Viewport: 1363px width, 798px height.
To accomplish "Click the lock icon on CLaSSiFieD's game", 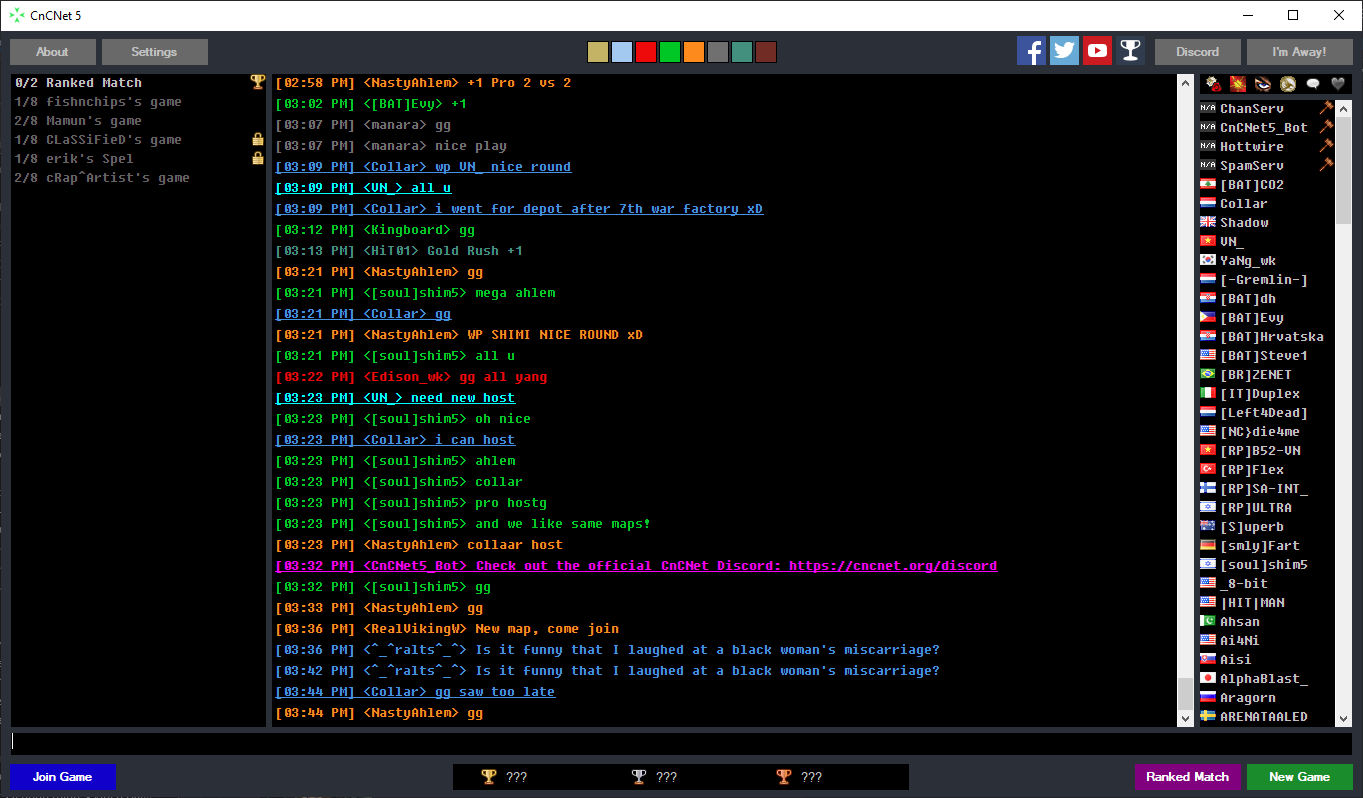I will [258, 139].
